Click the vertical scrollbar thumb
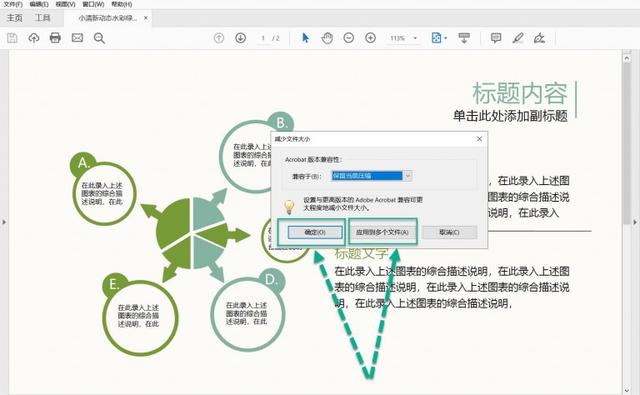The height and width of the screenshot is (395, 640). 627,143
